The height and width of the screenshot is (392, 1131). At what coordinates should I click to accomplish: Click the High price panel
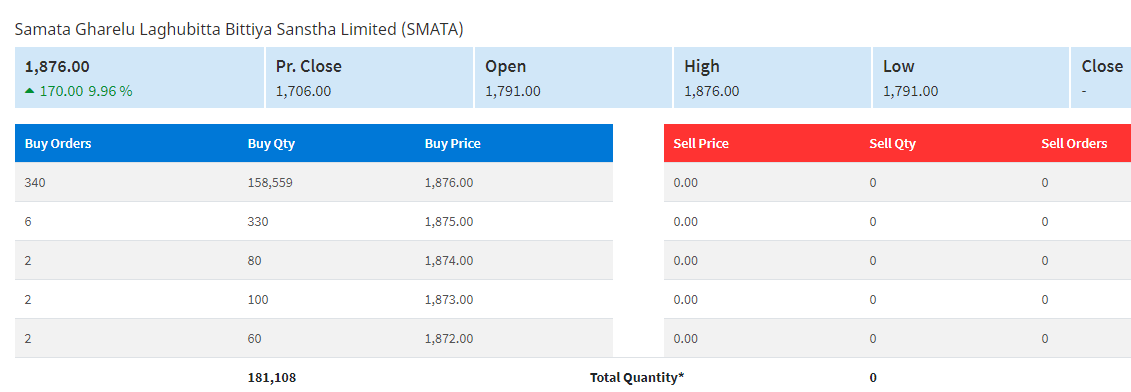coord(773,78)
